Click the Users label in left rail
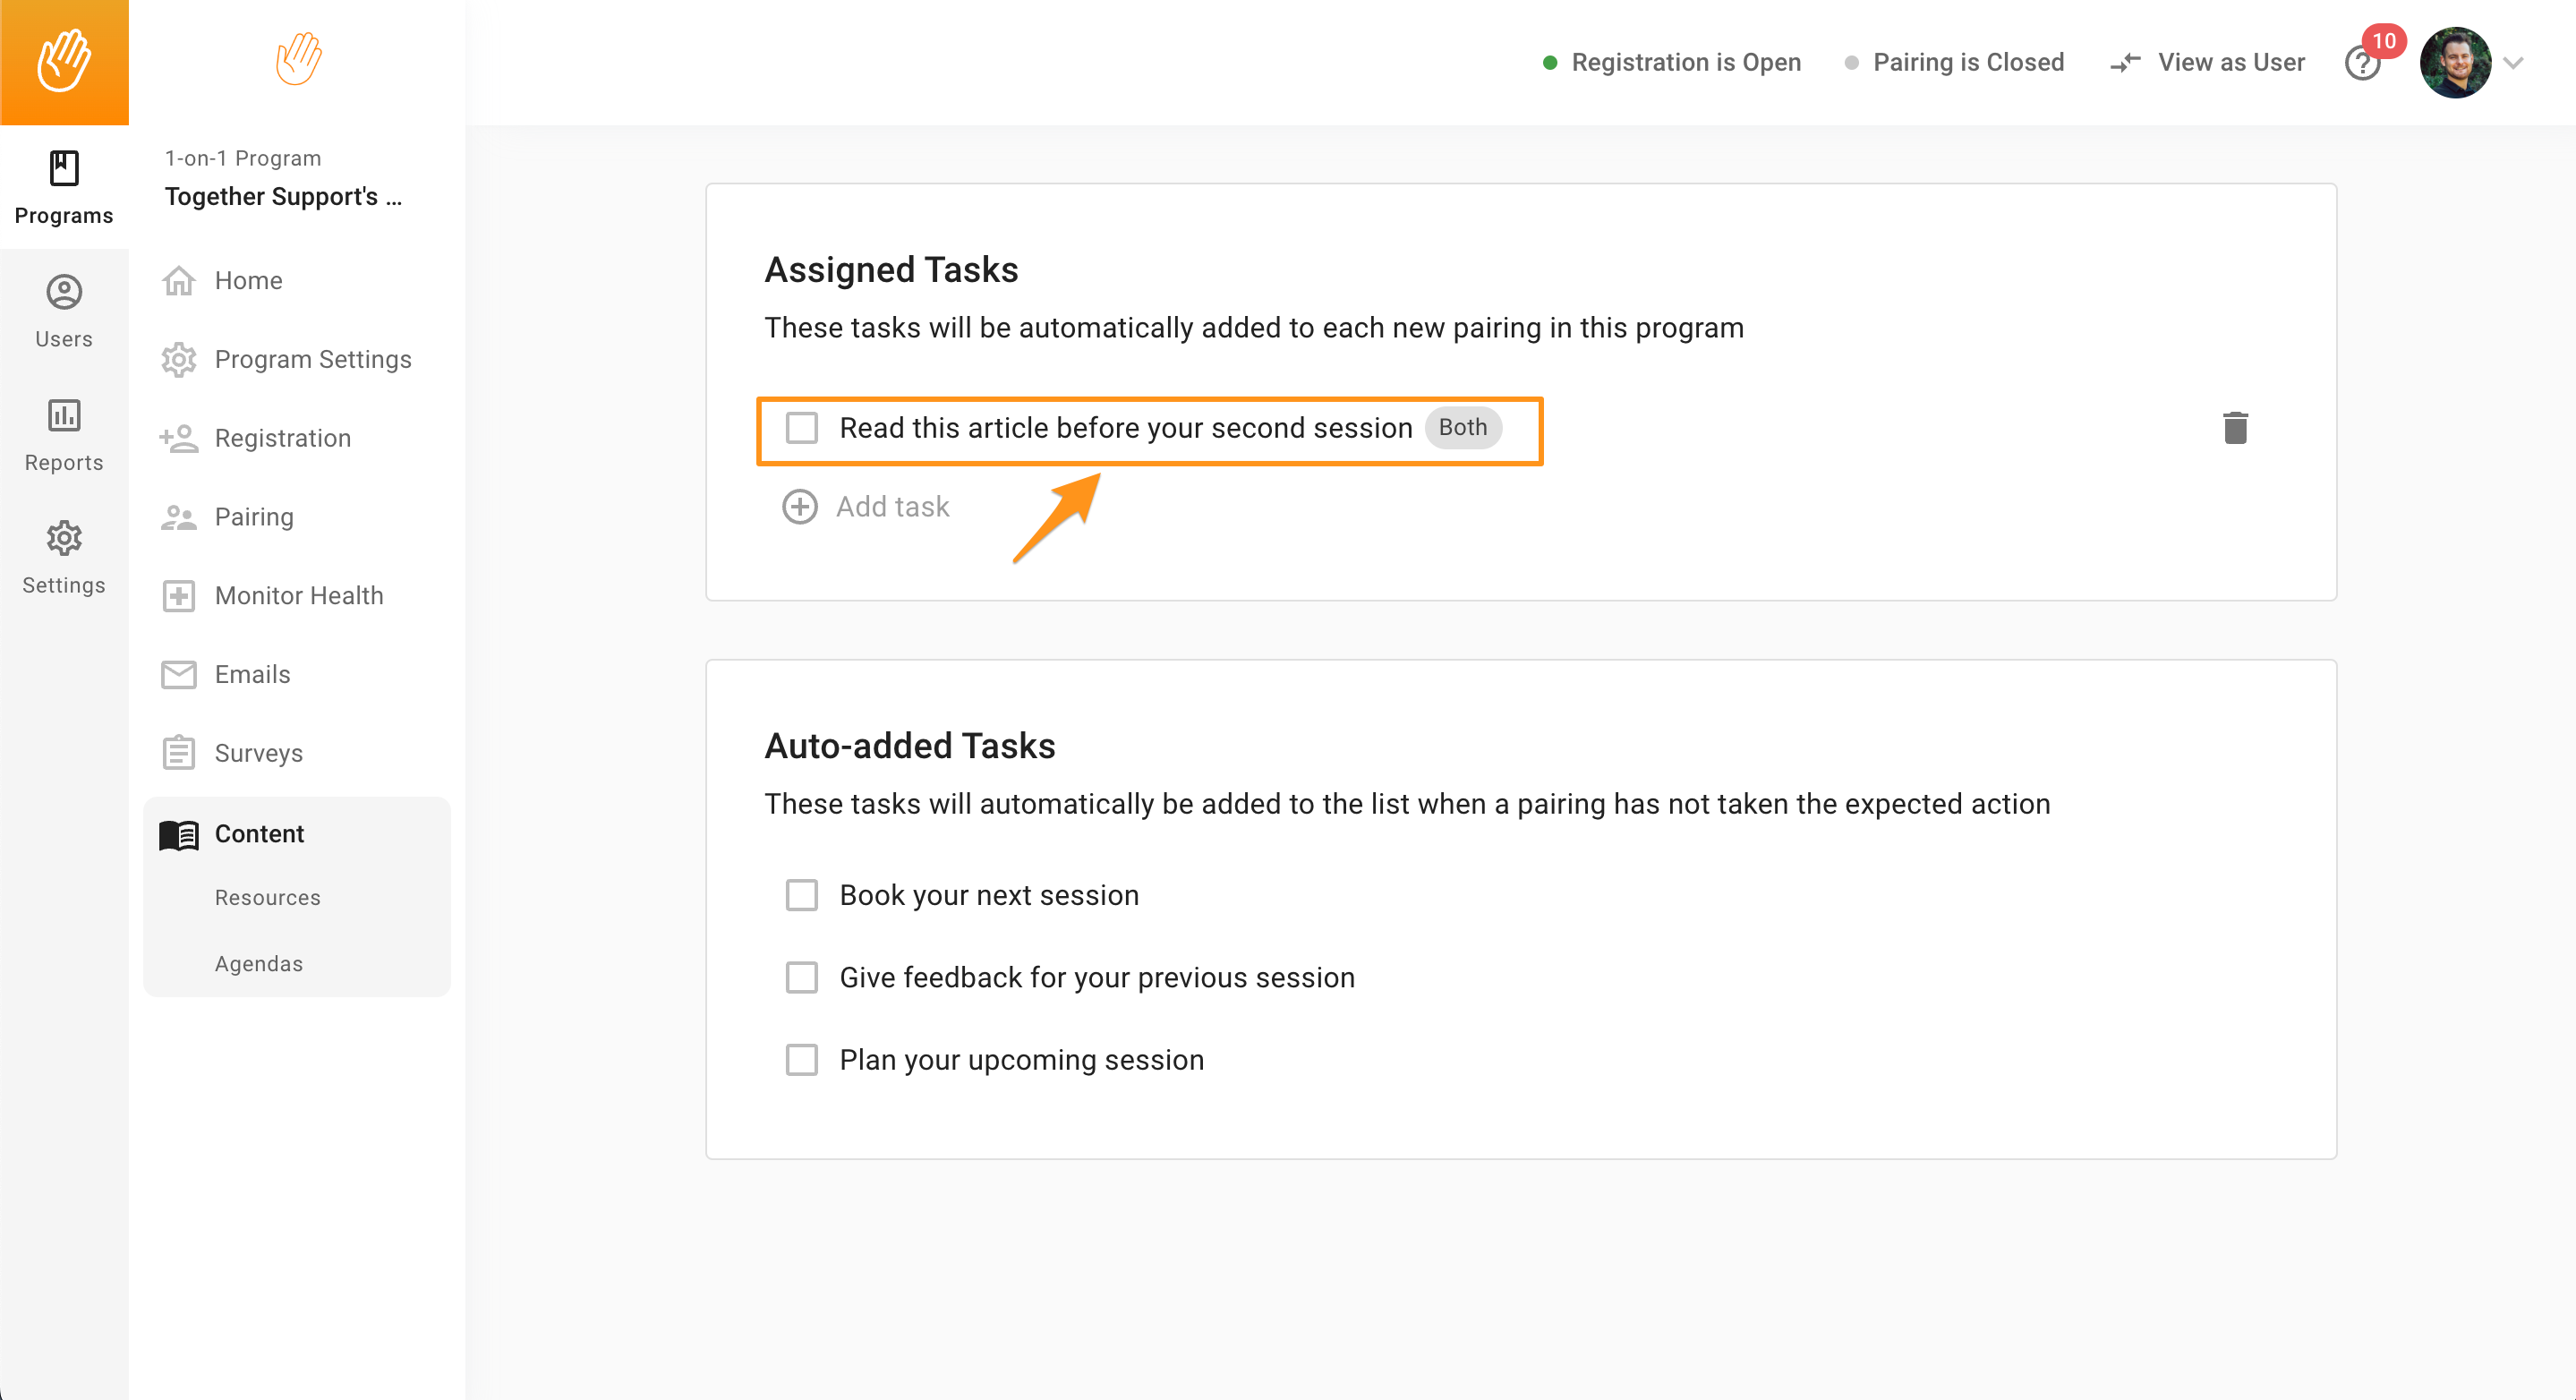 [x=64, y=339]
